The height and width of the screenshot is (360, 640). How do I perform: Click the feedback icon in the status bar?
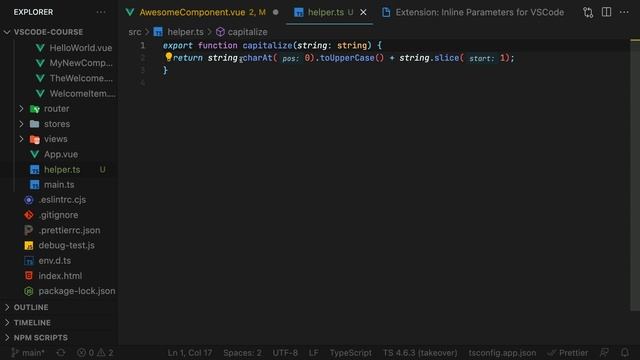coord(604,353)
